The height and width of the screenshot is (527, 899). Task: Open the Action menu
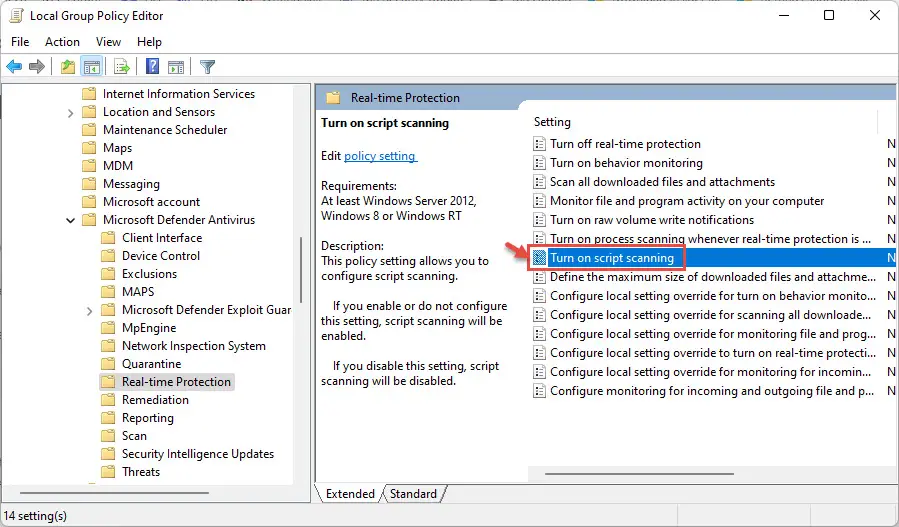62,42
